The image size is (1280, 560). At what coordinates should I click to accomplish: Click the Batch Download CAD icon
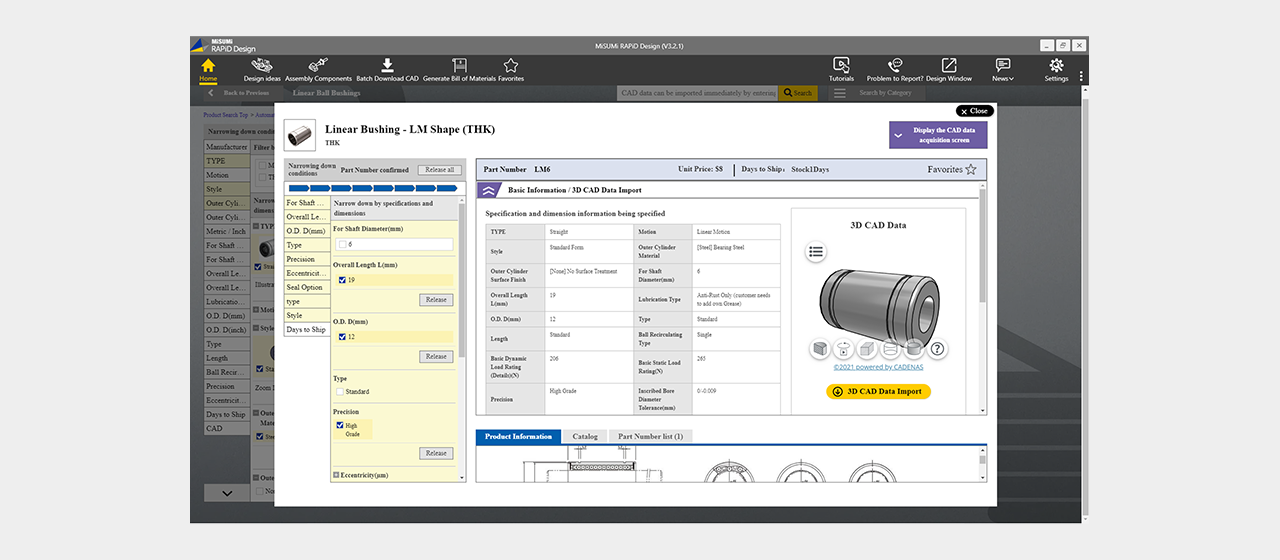point(387,69)
